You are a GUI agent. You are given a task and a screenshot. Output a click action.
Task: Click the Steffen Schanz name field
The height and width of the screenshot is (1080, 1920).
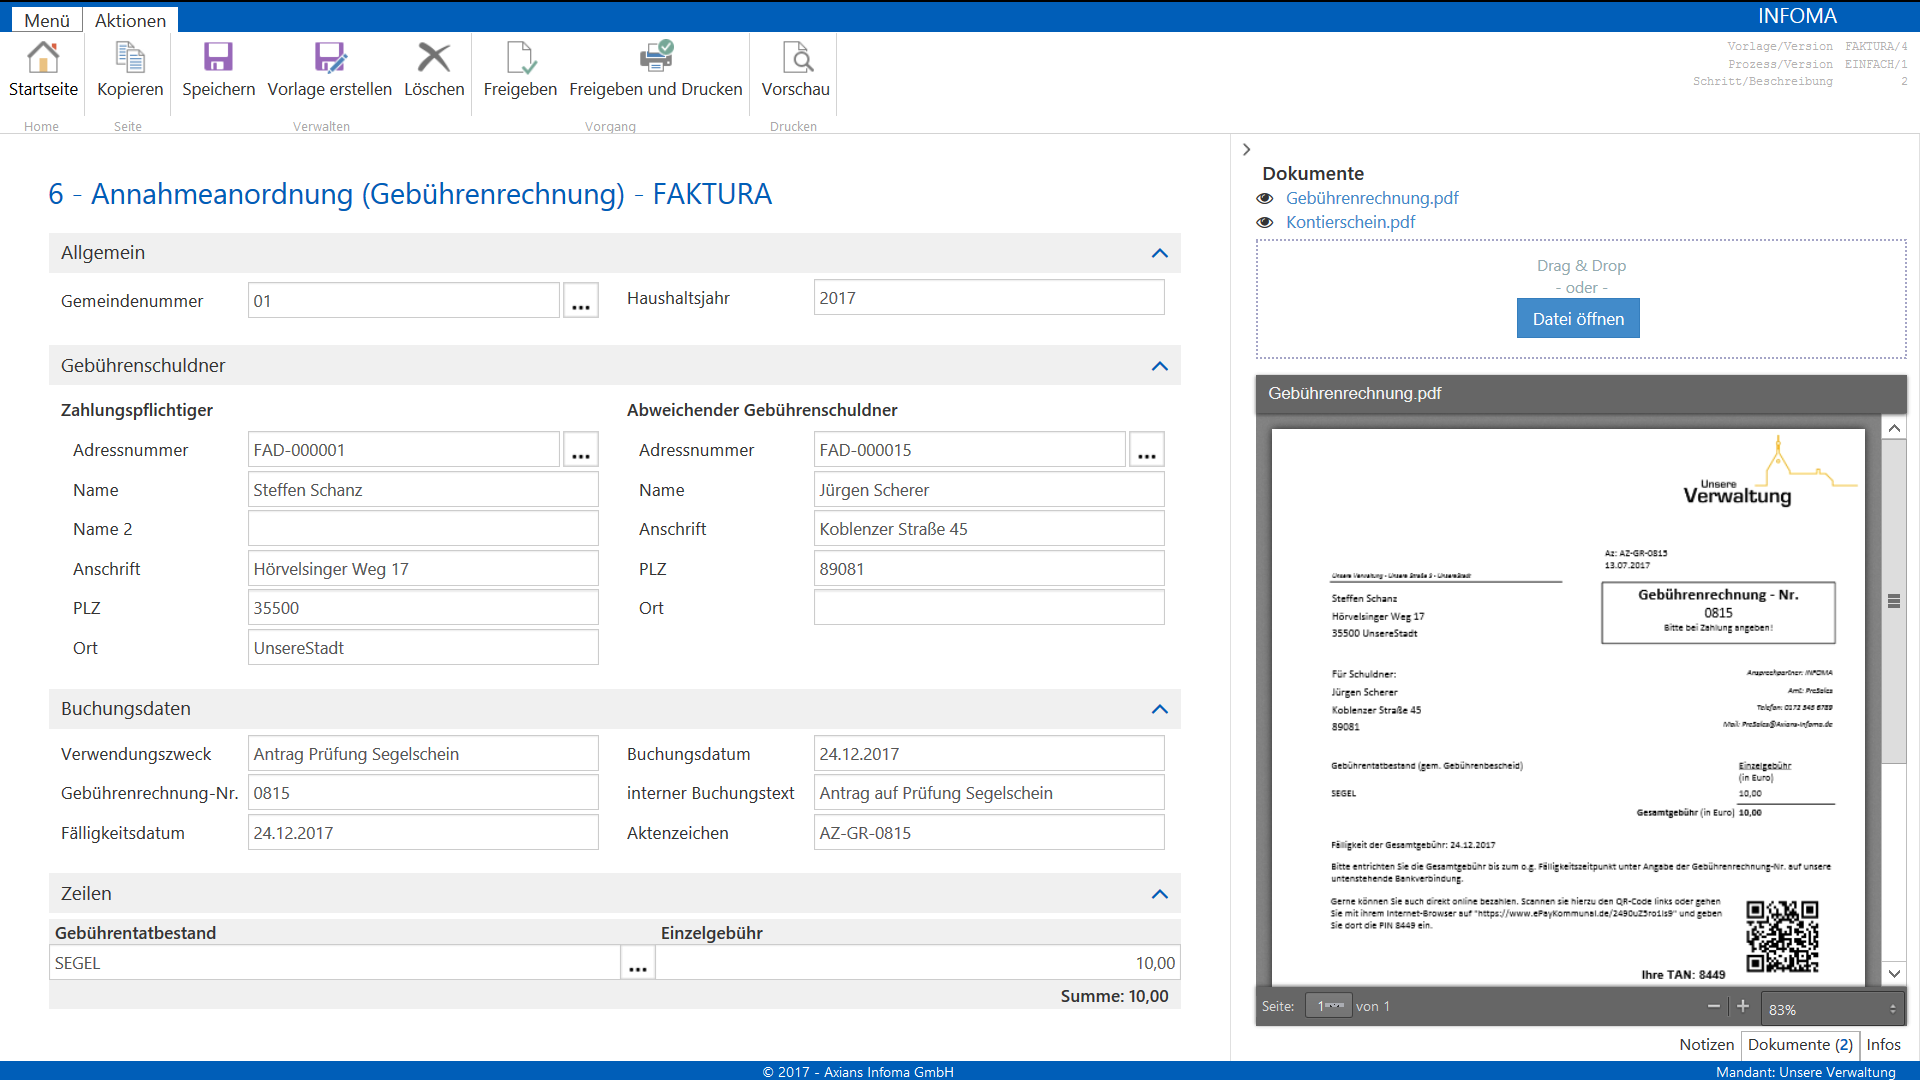click(423, 490)
